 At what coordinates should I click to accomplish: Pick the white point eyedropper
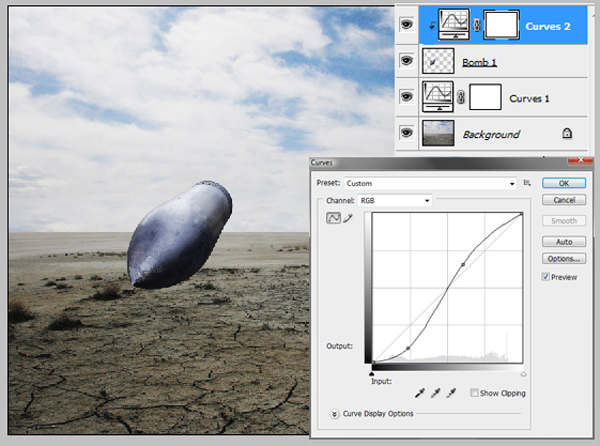451,393
